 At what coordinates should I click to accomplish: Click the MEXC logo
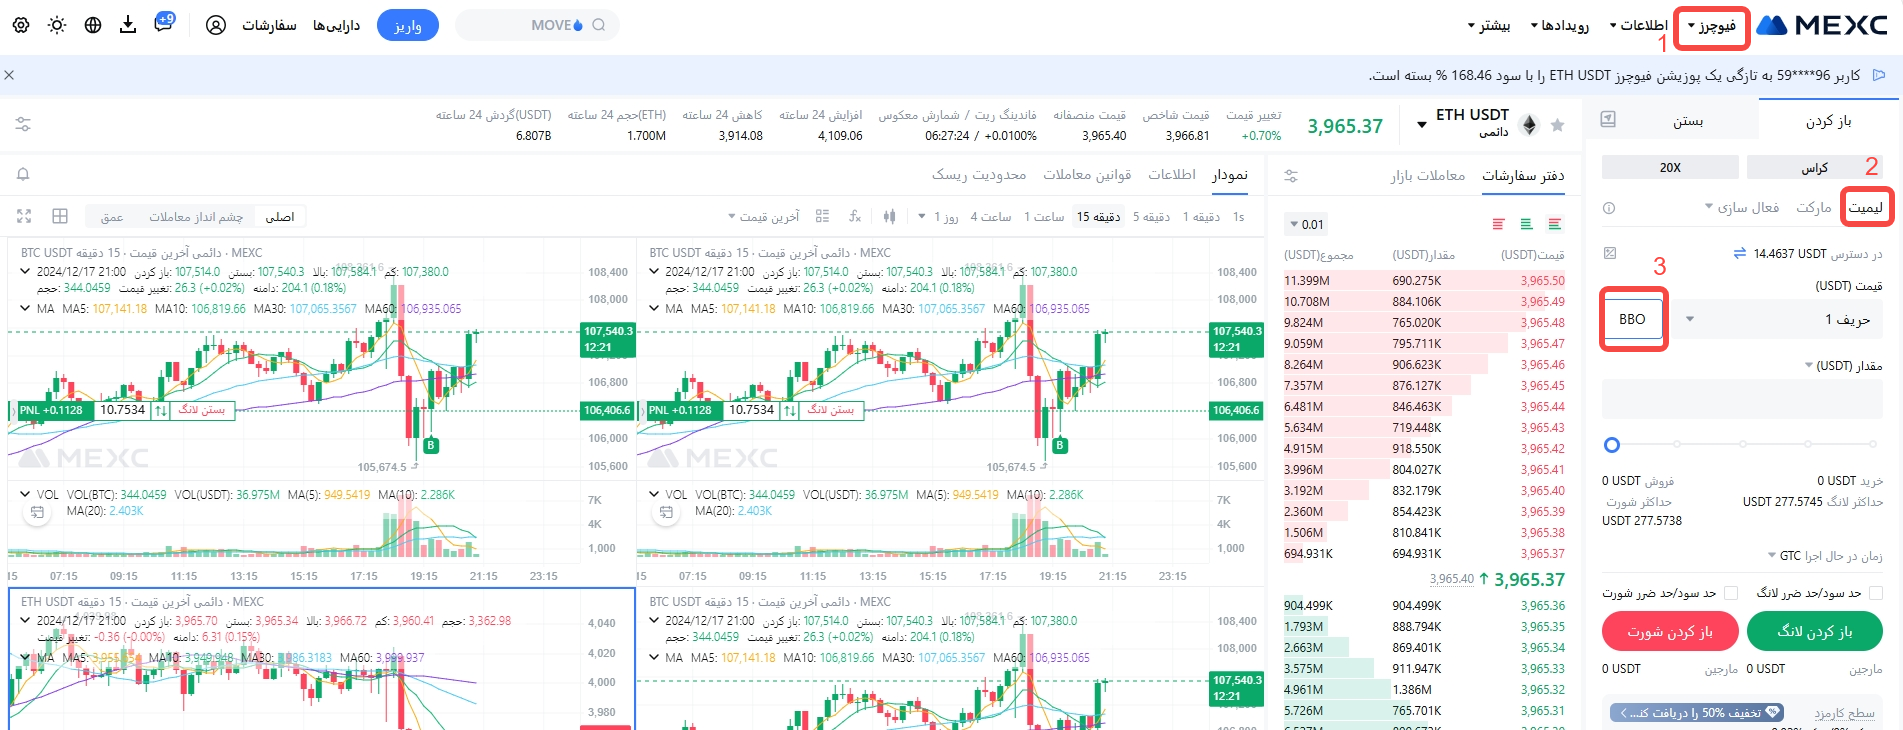(x=1823, y=25)
